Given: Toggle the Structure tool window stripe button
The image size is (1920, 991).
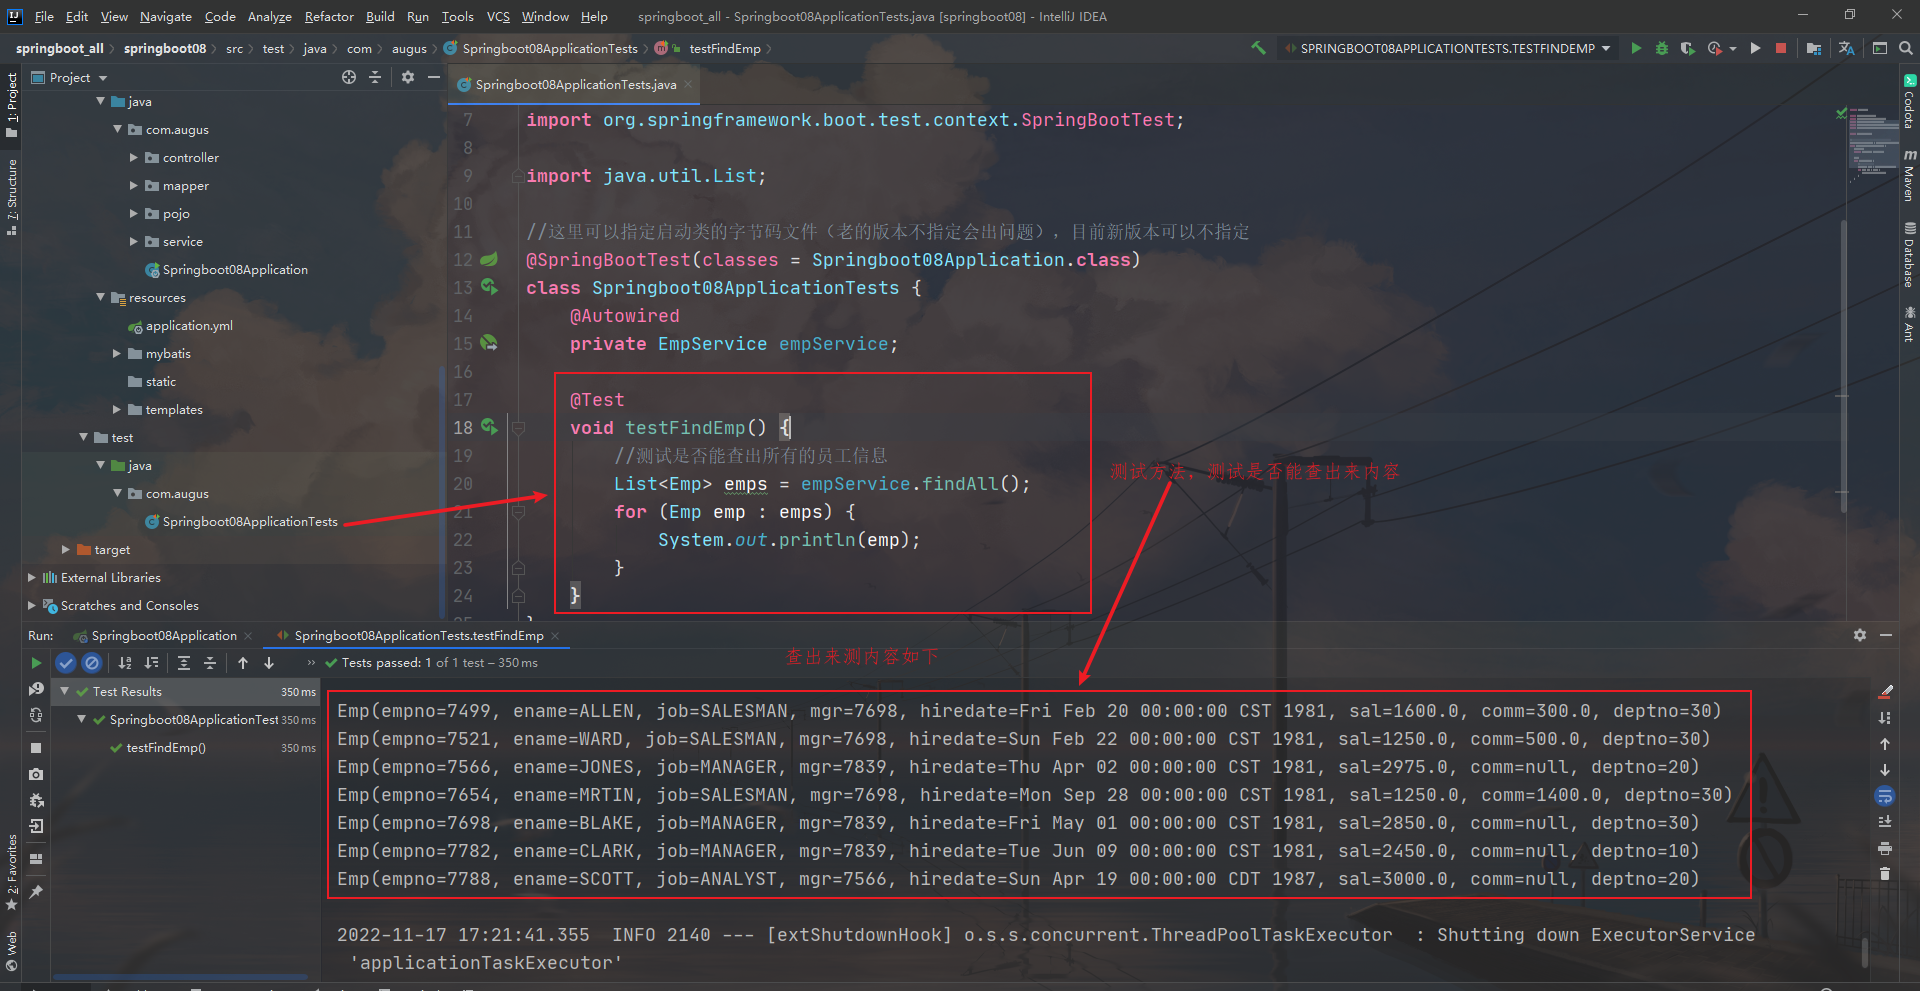Looking at the screenshot, I should [12, 197].
